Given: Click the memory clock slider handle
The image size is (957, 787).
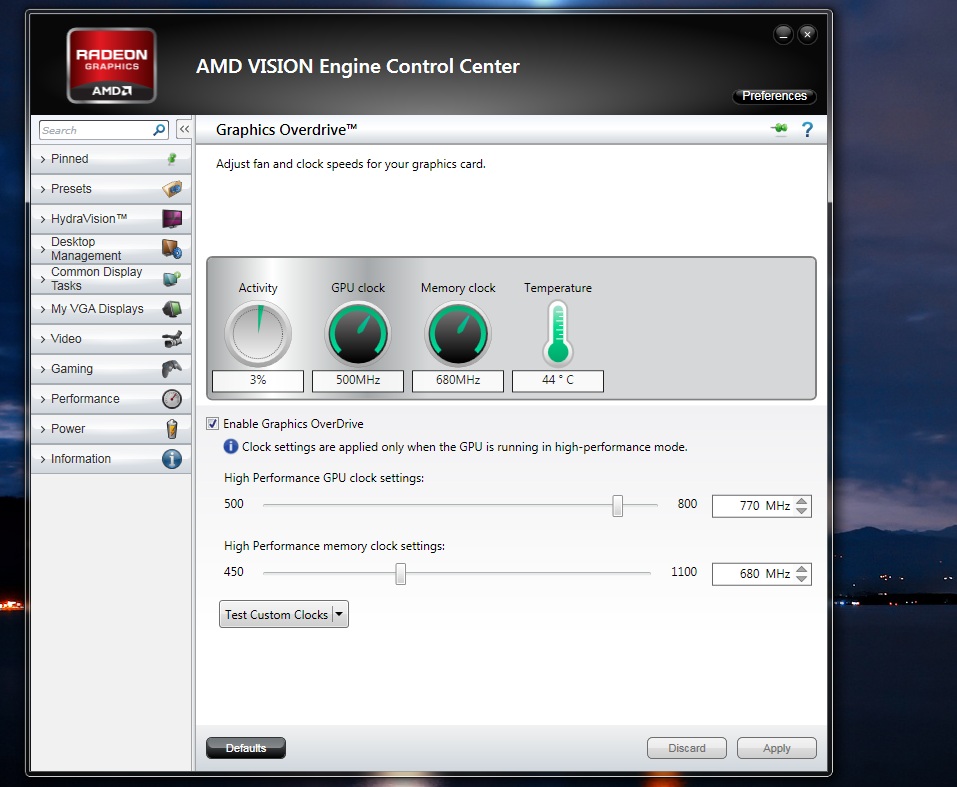Looking at the screenshot, I should 400,573.
